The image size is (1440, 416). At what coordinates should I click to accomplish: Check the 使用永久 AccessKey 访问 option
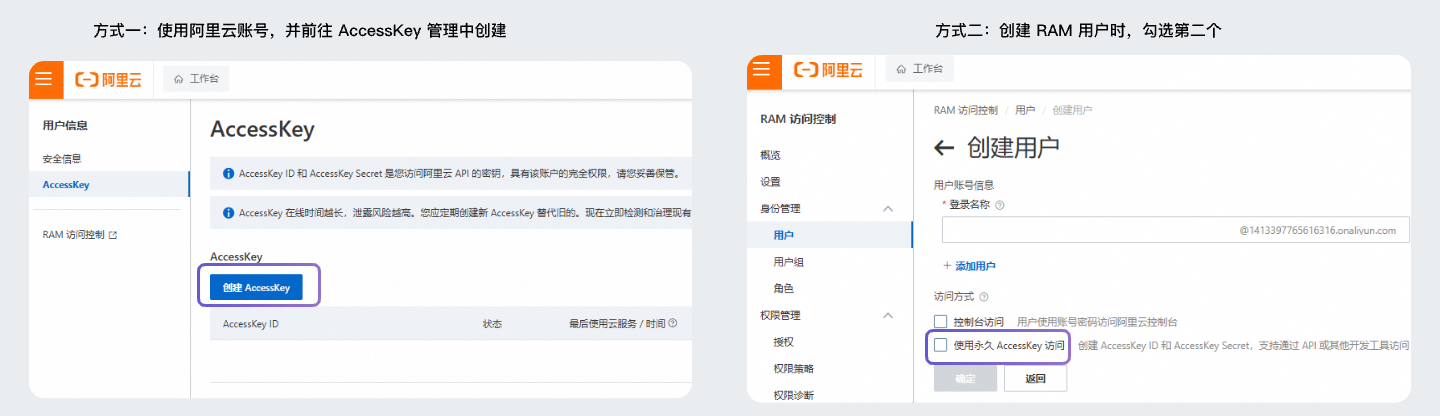(940, 345)
